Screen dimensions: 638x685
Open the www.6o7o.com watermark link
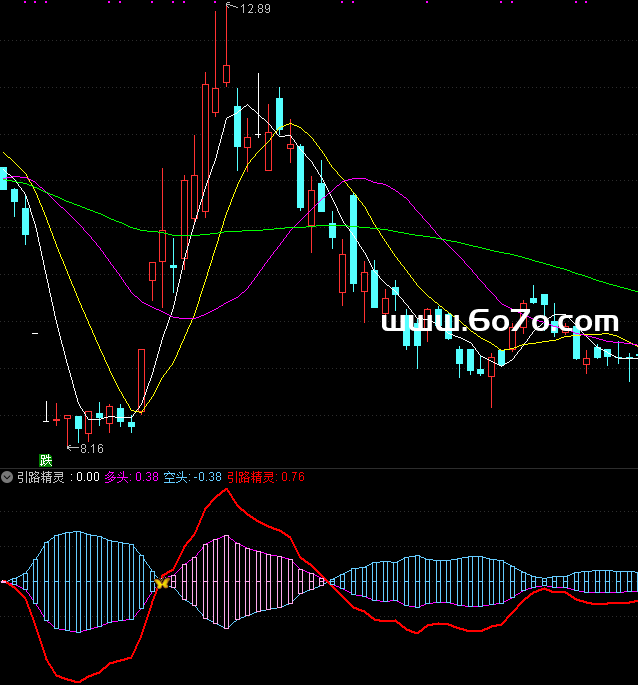click(500, 323)
